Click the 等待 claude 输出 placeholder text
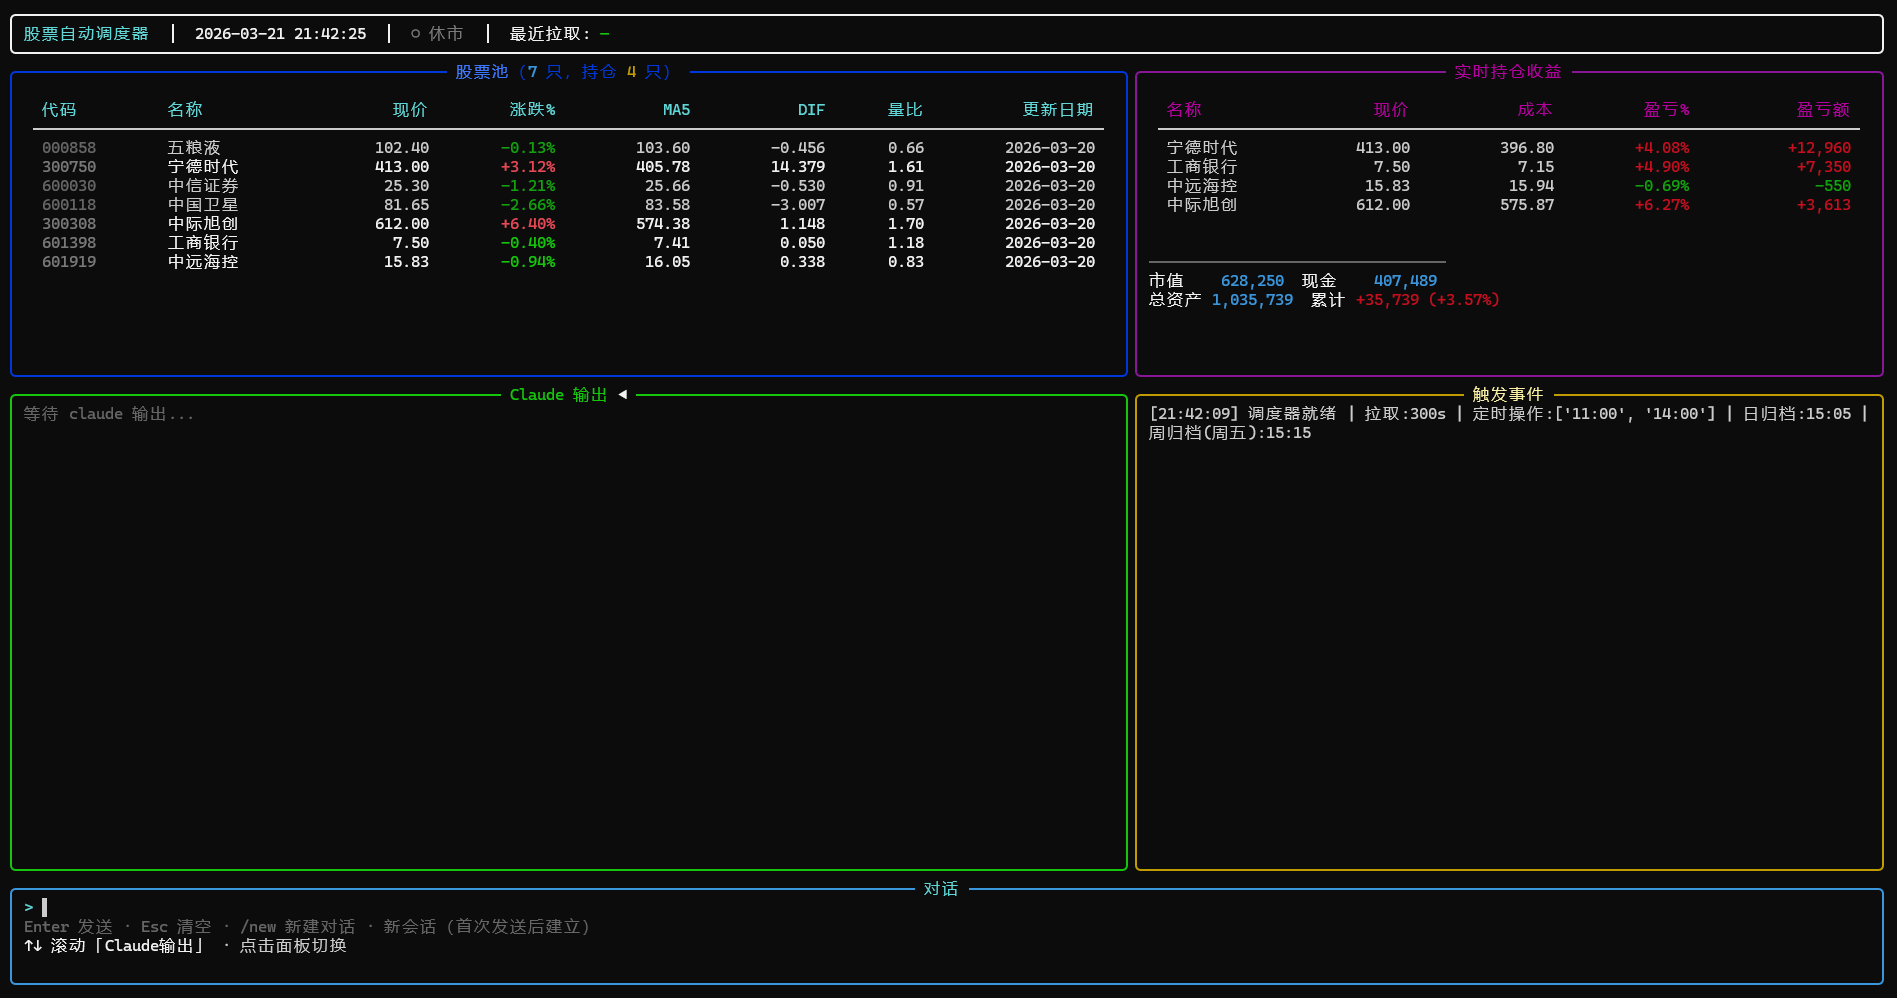The height and width of the screenshot is (998, 1897). point(109,414)
